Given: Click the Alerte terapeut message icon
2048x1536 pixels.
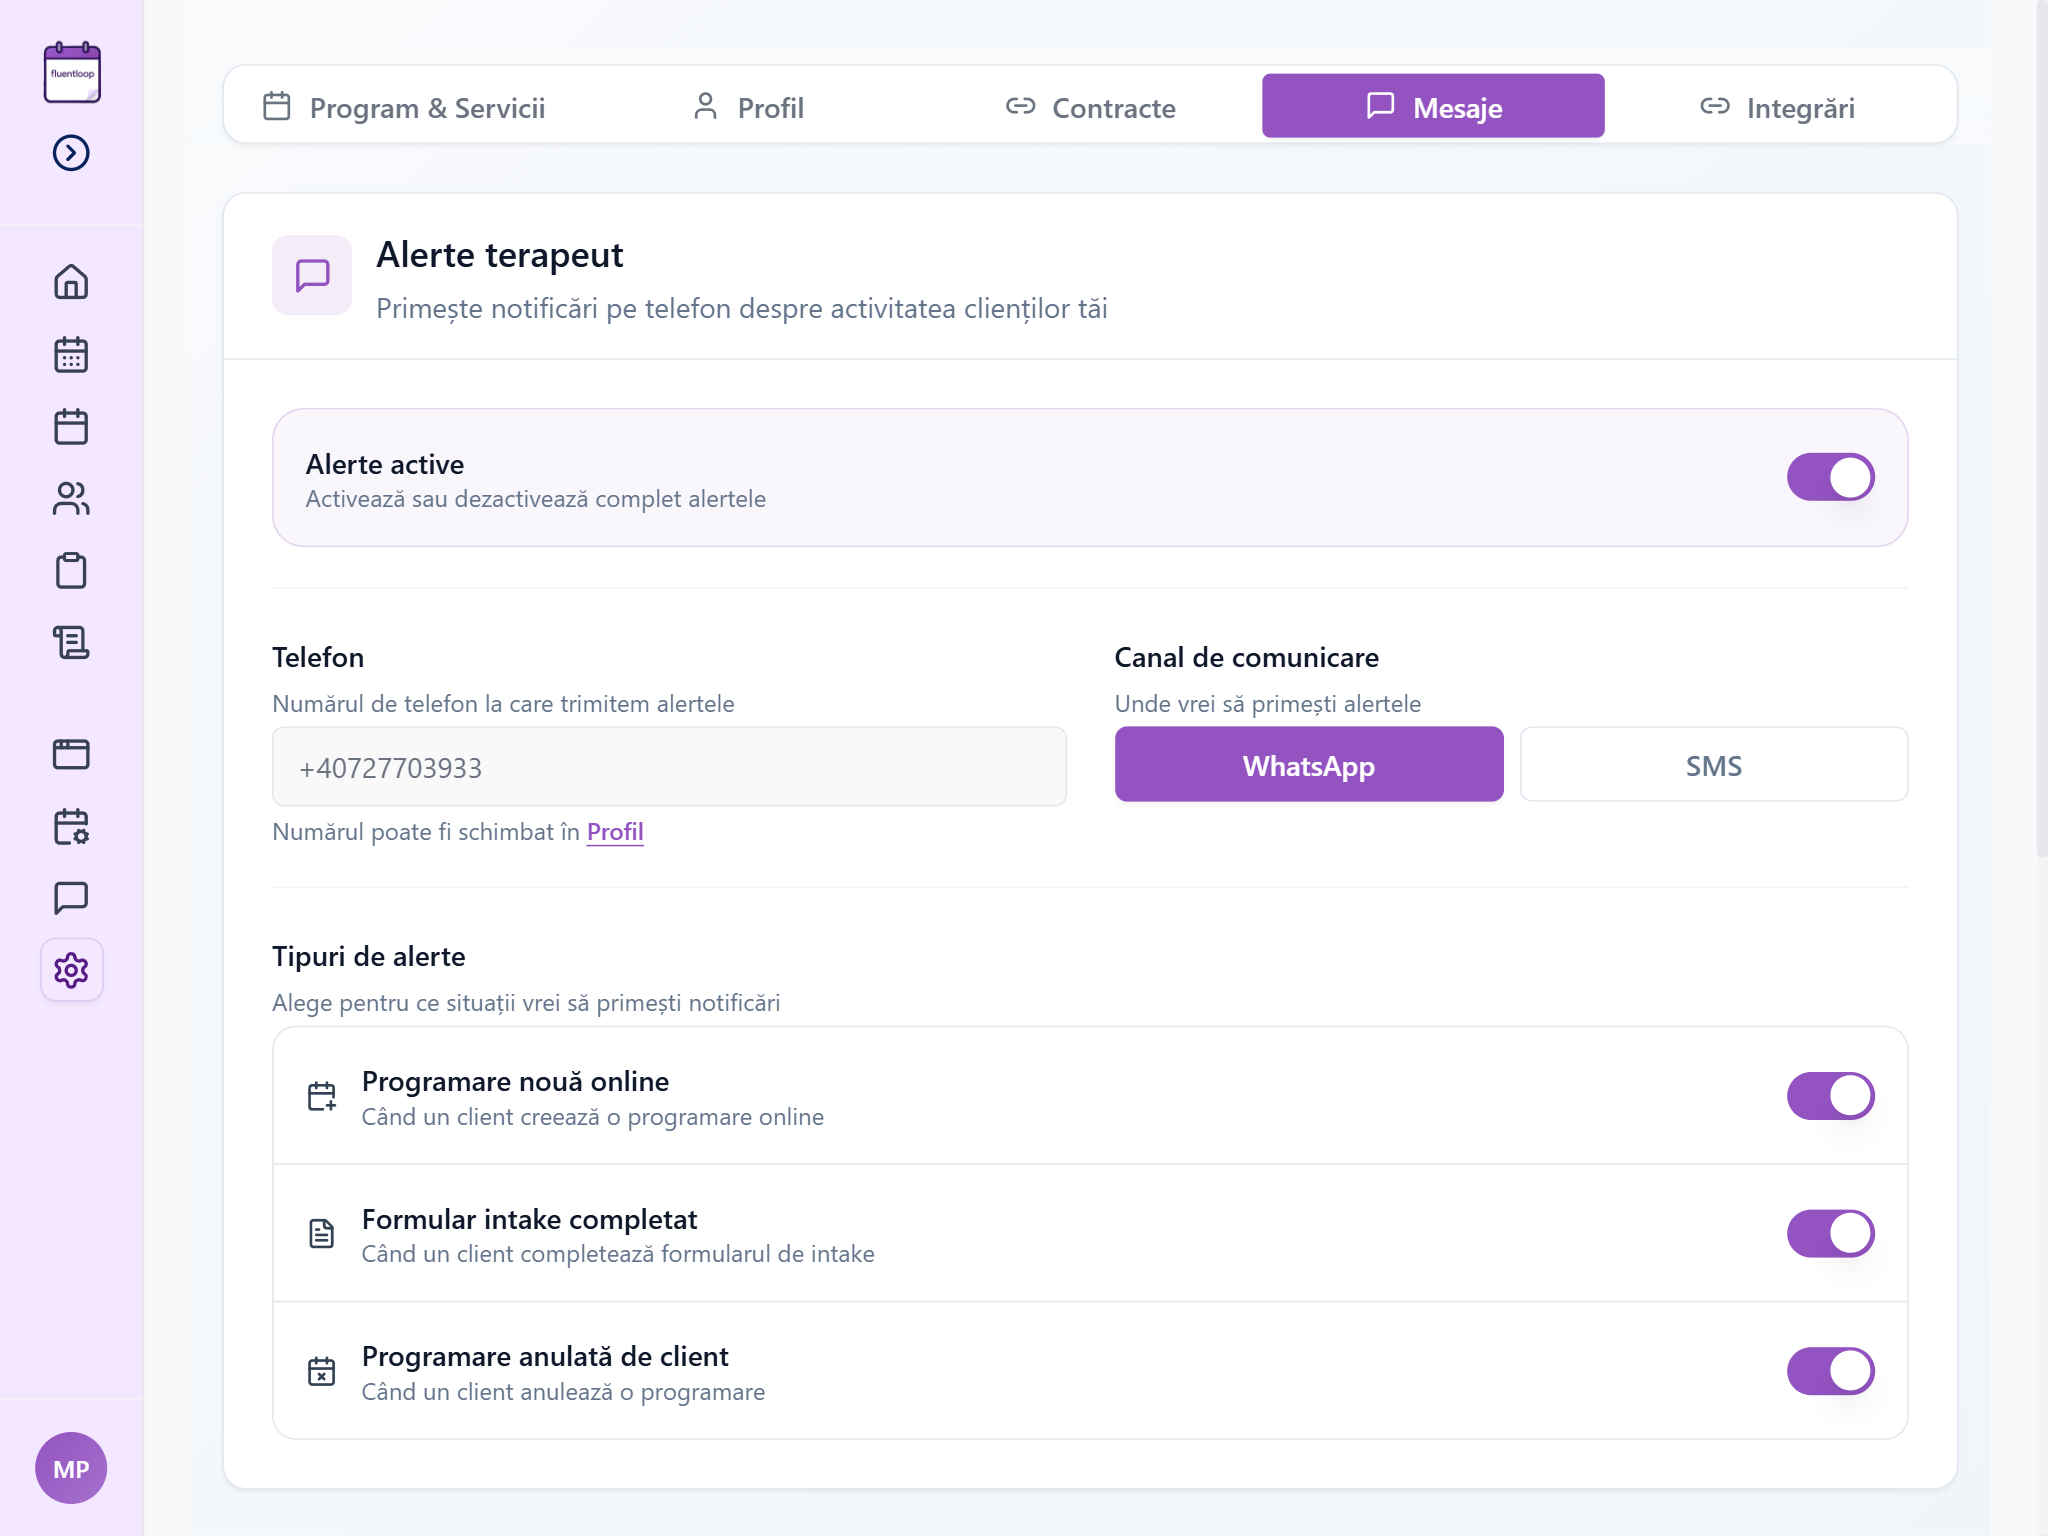Looking at the screenshot, I should (x=312, y=275).
